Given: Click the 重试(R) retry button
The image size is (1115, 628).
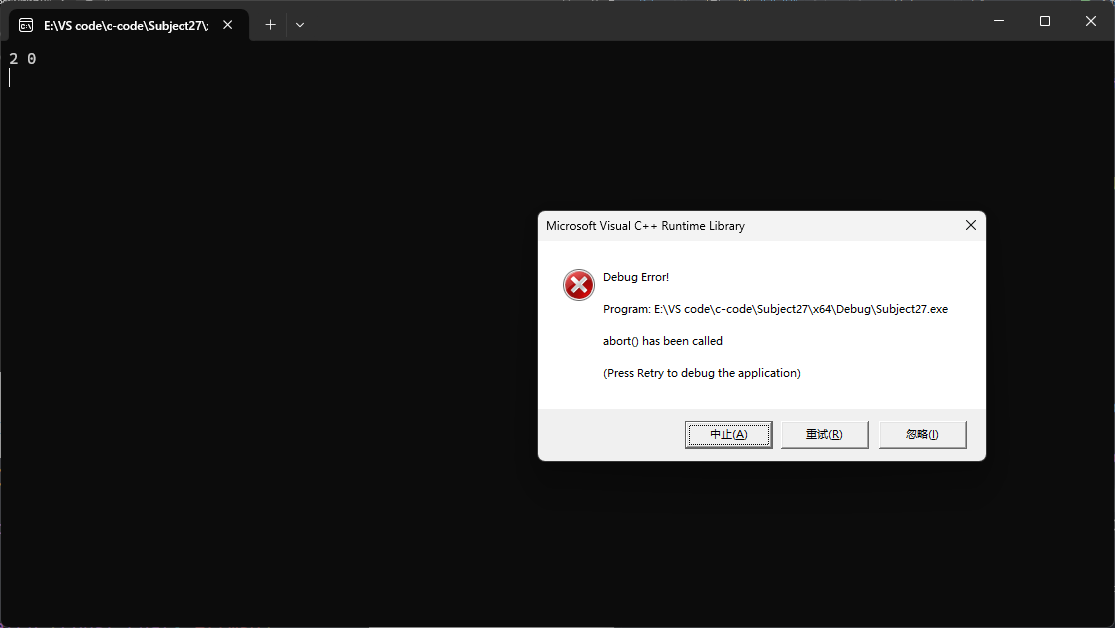Looking at the screenshot, I should tap(824, 435).
